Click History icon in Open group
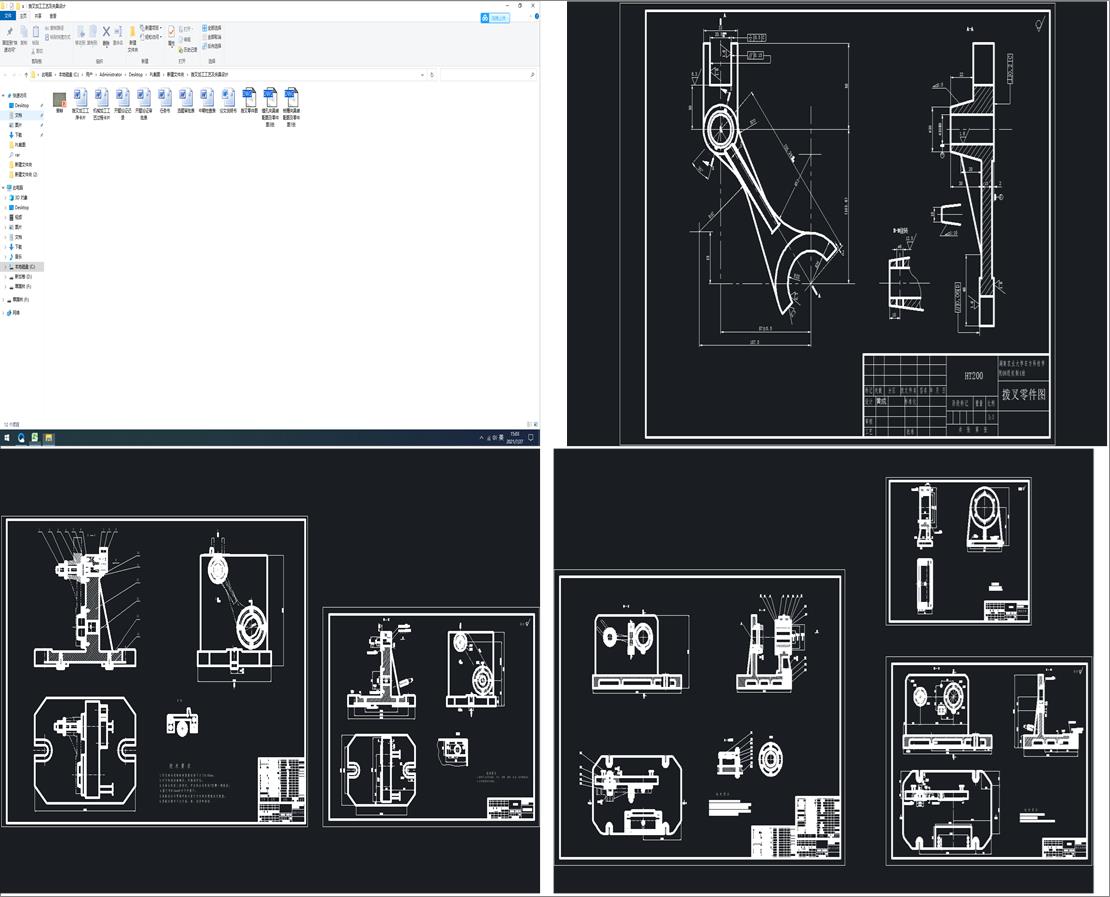 [x=189, y=50]
